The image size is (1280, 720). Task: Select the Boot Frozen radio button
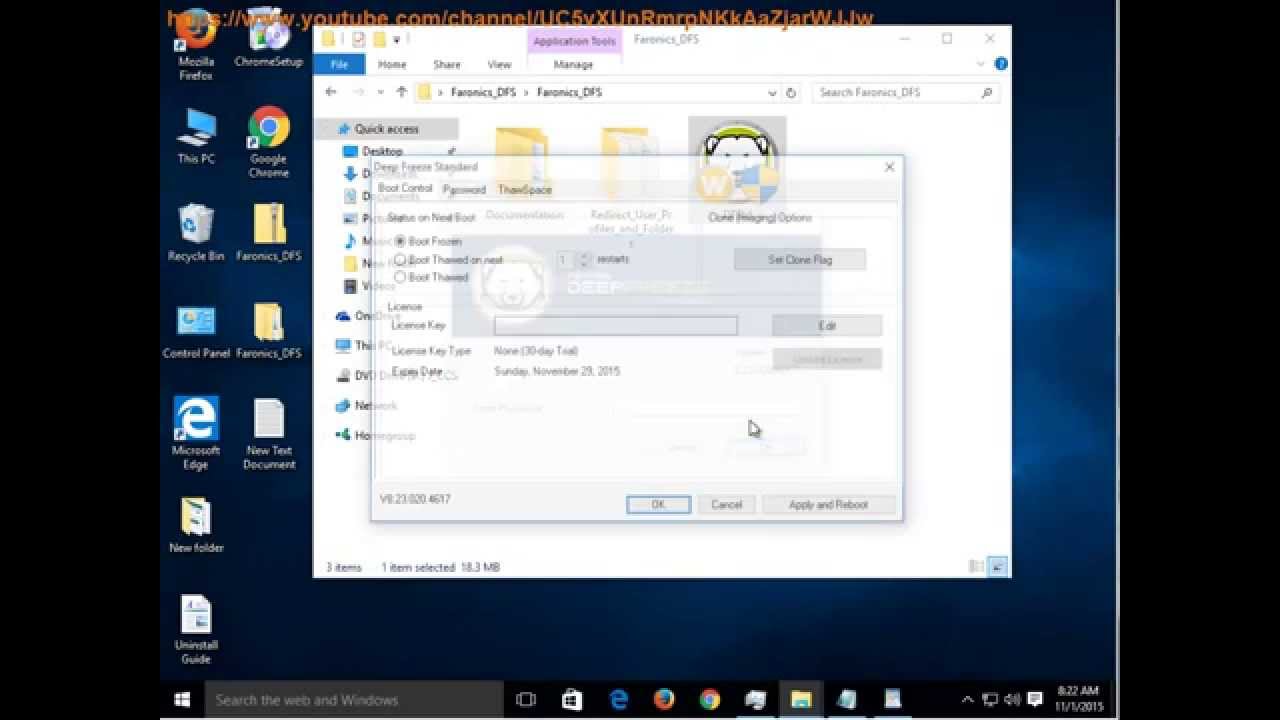[400, 240]
